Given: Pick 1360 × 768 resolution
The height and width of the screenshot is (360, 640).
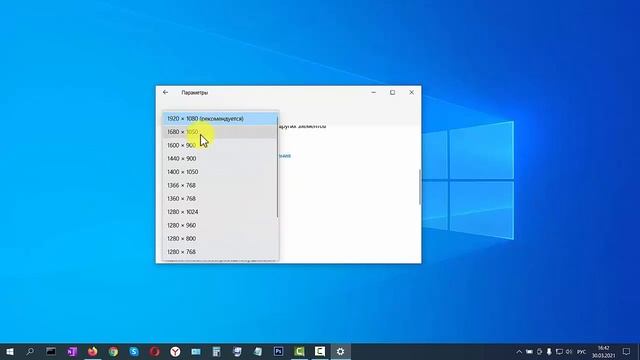Looking at the screenshot, I should click(x=220, y=199).
